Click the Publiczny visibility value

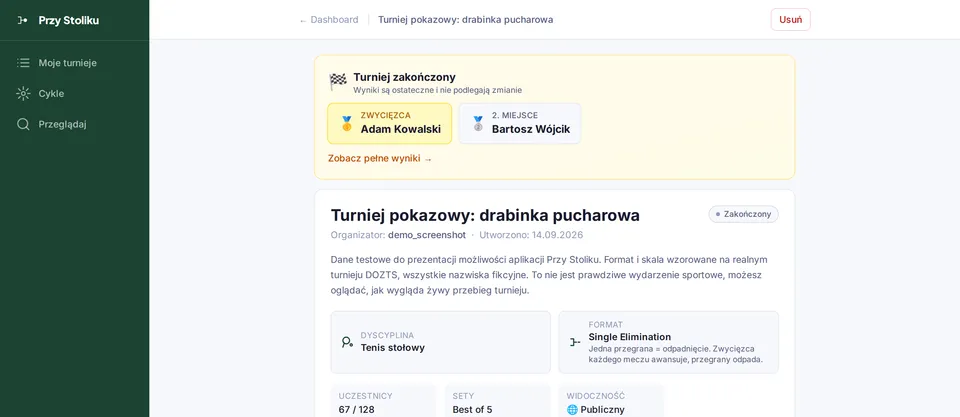coord(602,410)
